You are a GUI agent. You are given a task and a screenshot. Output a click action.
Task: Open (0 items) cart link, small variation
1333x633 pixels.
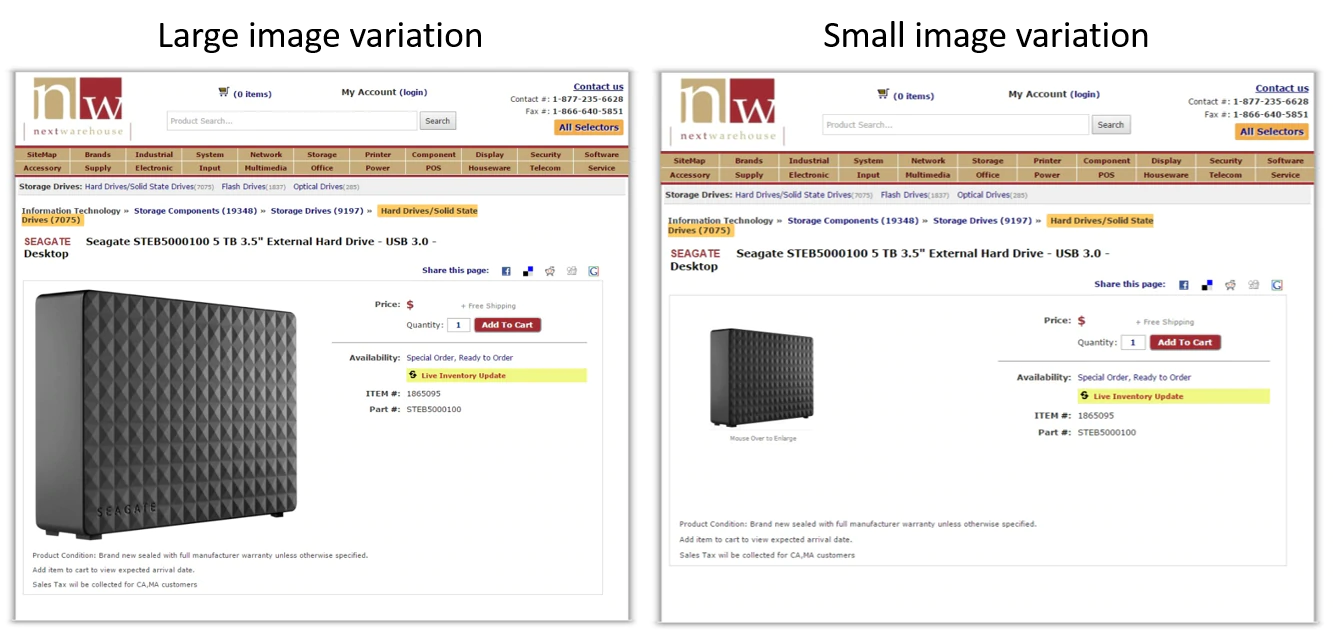[914, 96]
